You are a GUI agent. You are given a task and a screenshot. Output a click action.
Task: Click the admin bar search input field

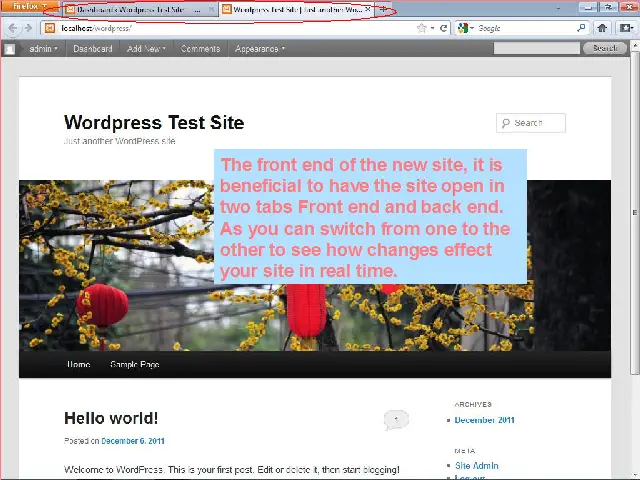536,48
